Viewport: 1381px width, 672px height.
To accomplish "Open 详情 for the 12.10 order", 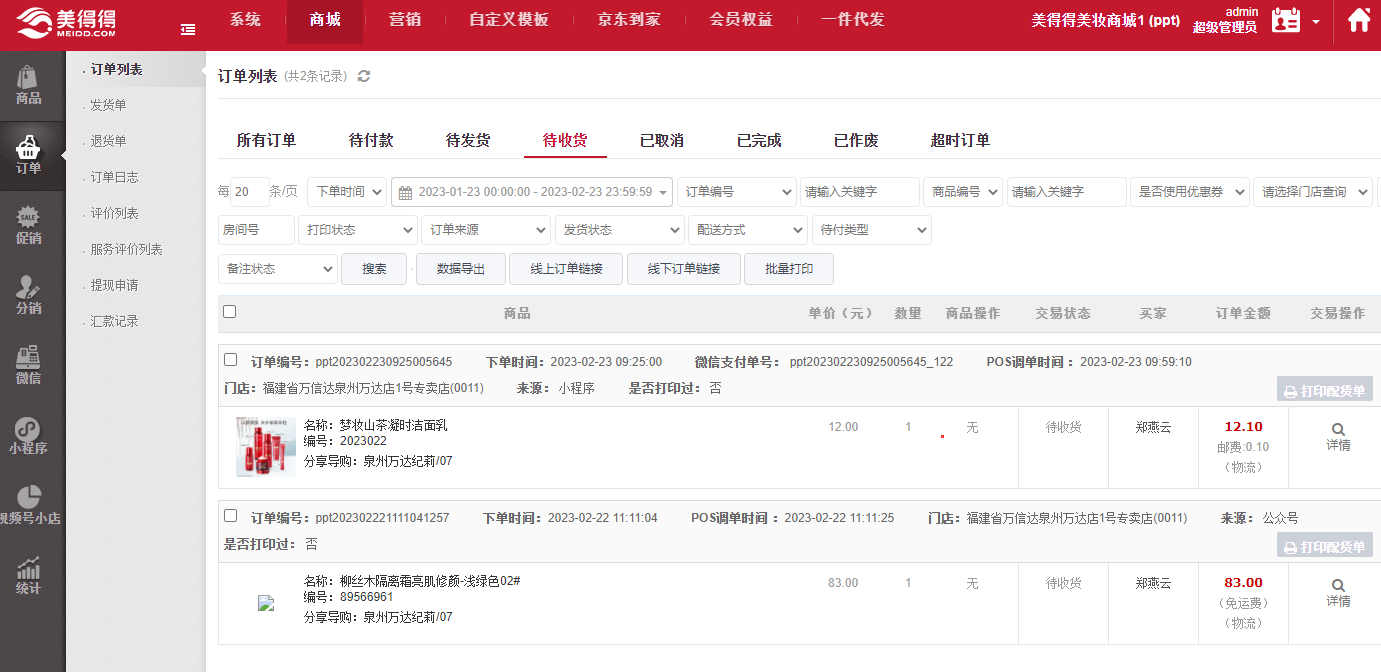I will coord(1338,437).
